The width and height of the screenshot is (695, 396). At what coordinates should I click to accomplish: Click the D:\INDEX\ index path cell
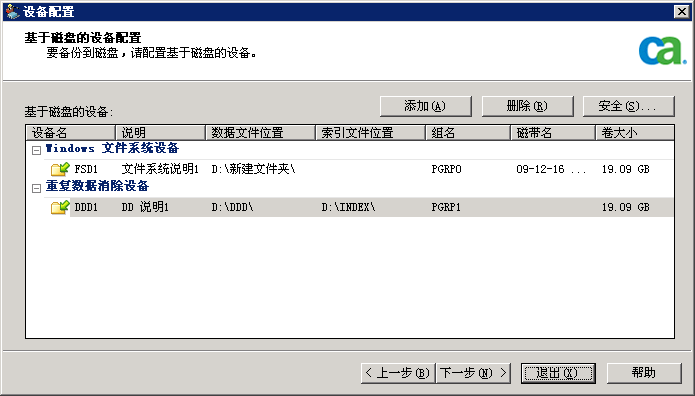pos(348,207)
